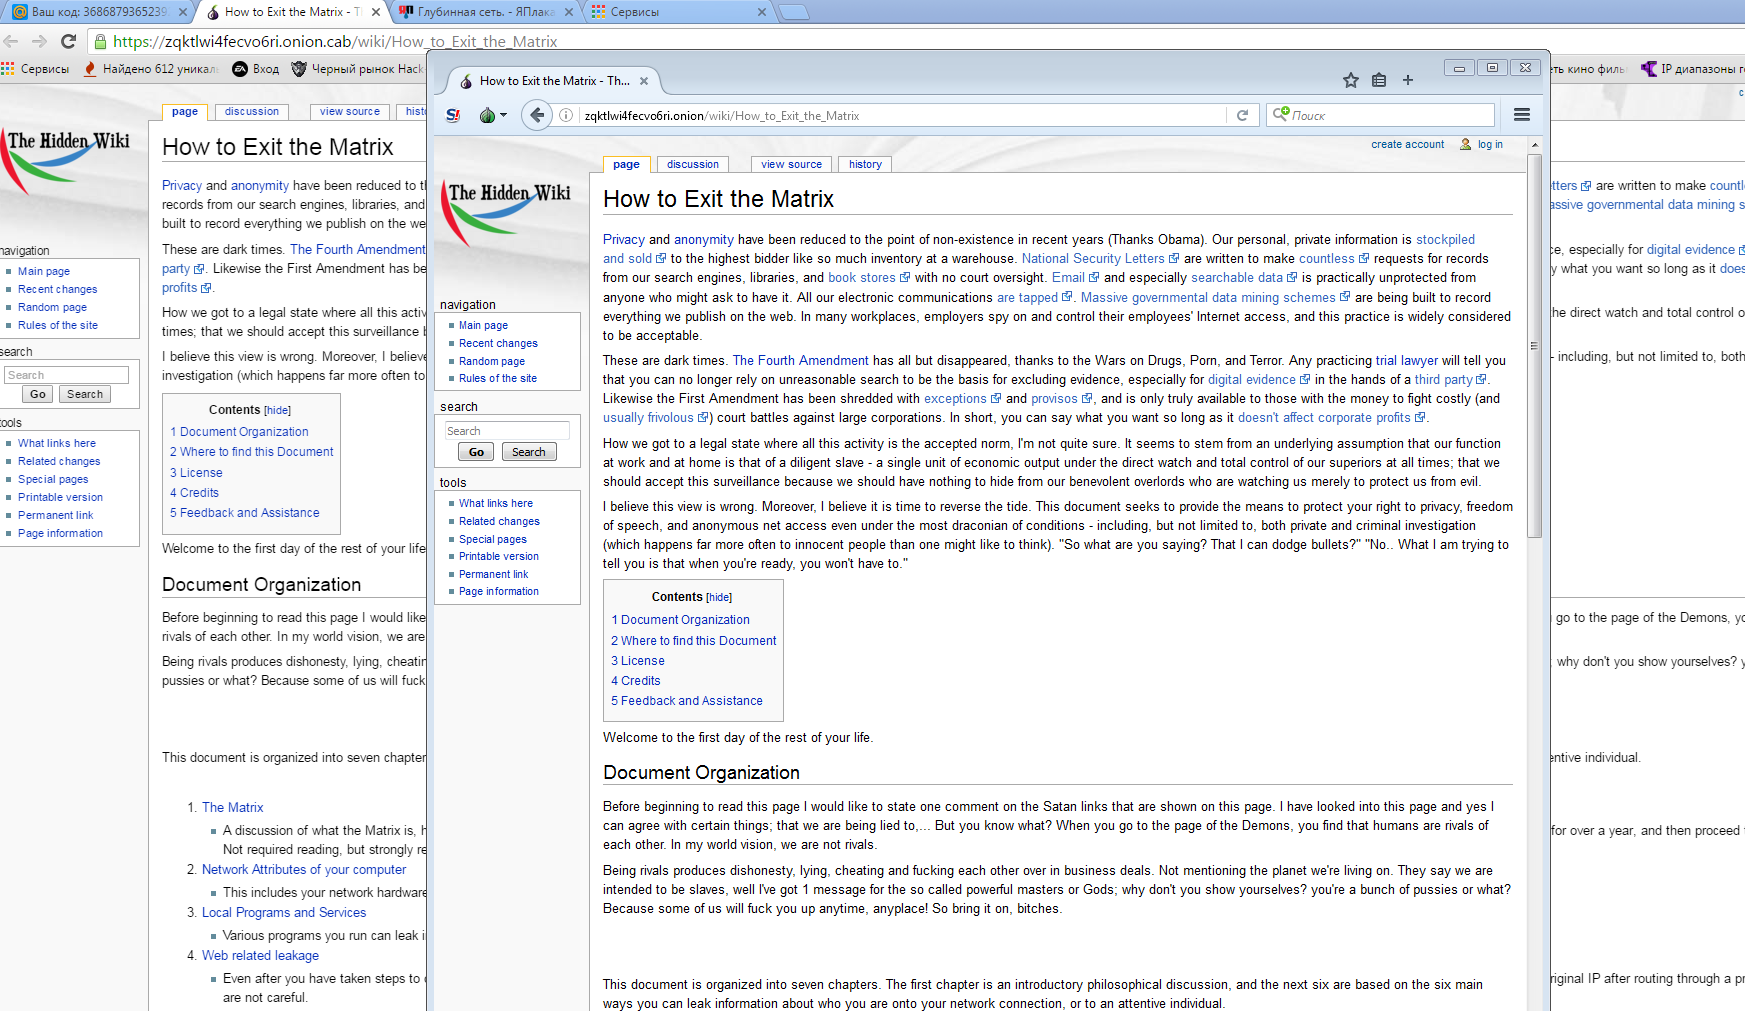Image resolution: width=1745 pixels, height=1011 pixels.
Task: Hide the Contents box in Tor window
Action: tap(720, 597)
